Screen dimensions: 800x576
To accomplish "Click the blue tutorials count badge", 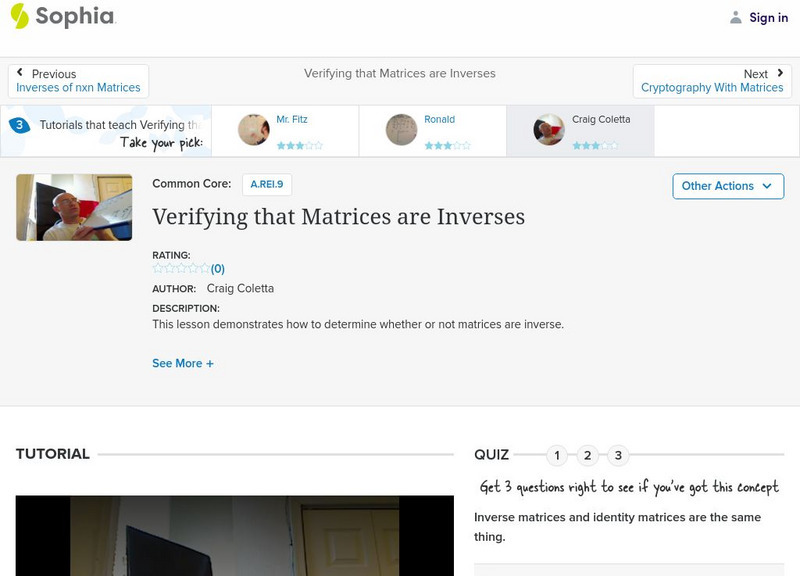I will coord(19,125).
